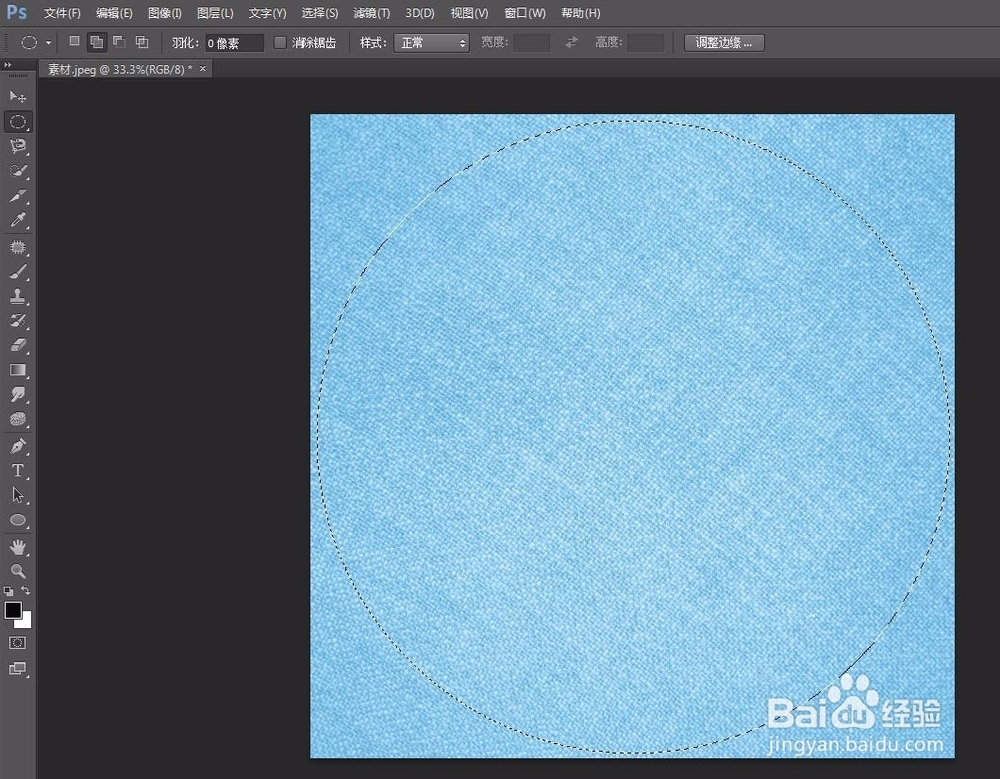The width and height of the screenshot is (1000, 779).
Task: Click the 高度 height input field
Action: point(645,43)
